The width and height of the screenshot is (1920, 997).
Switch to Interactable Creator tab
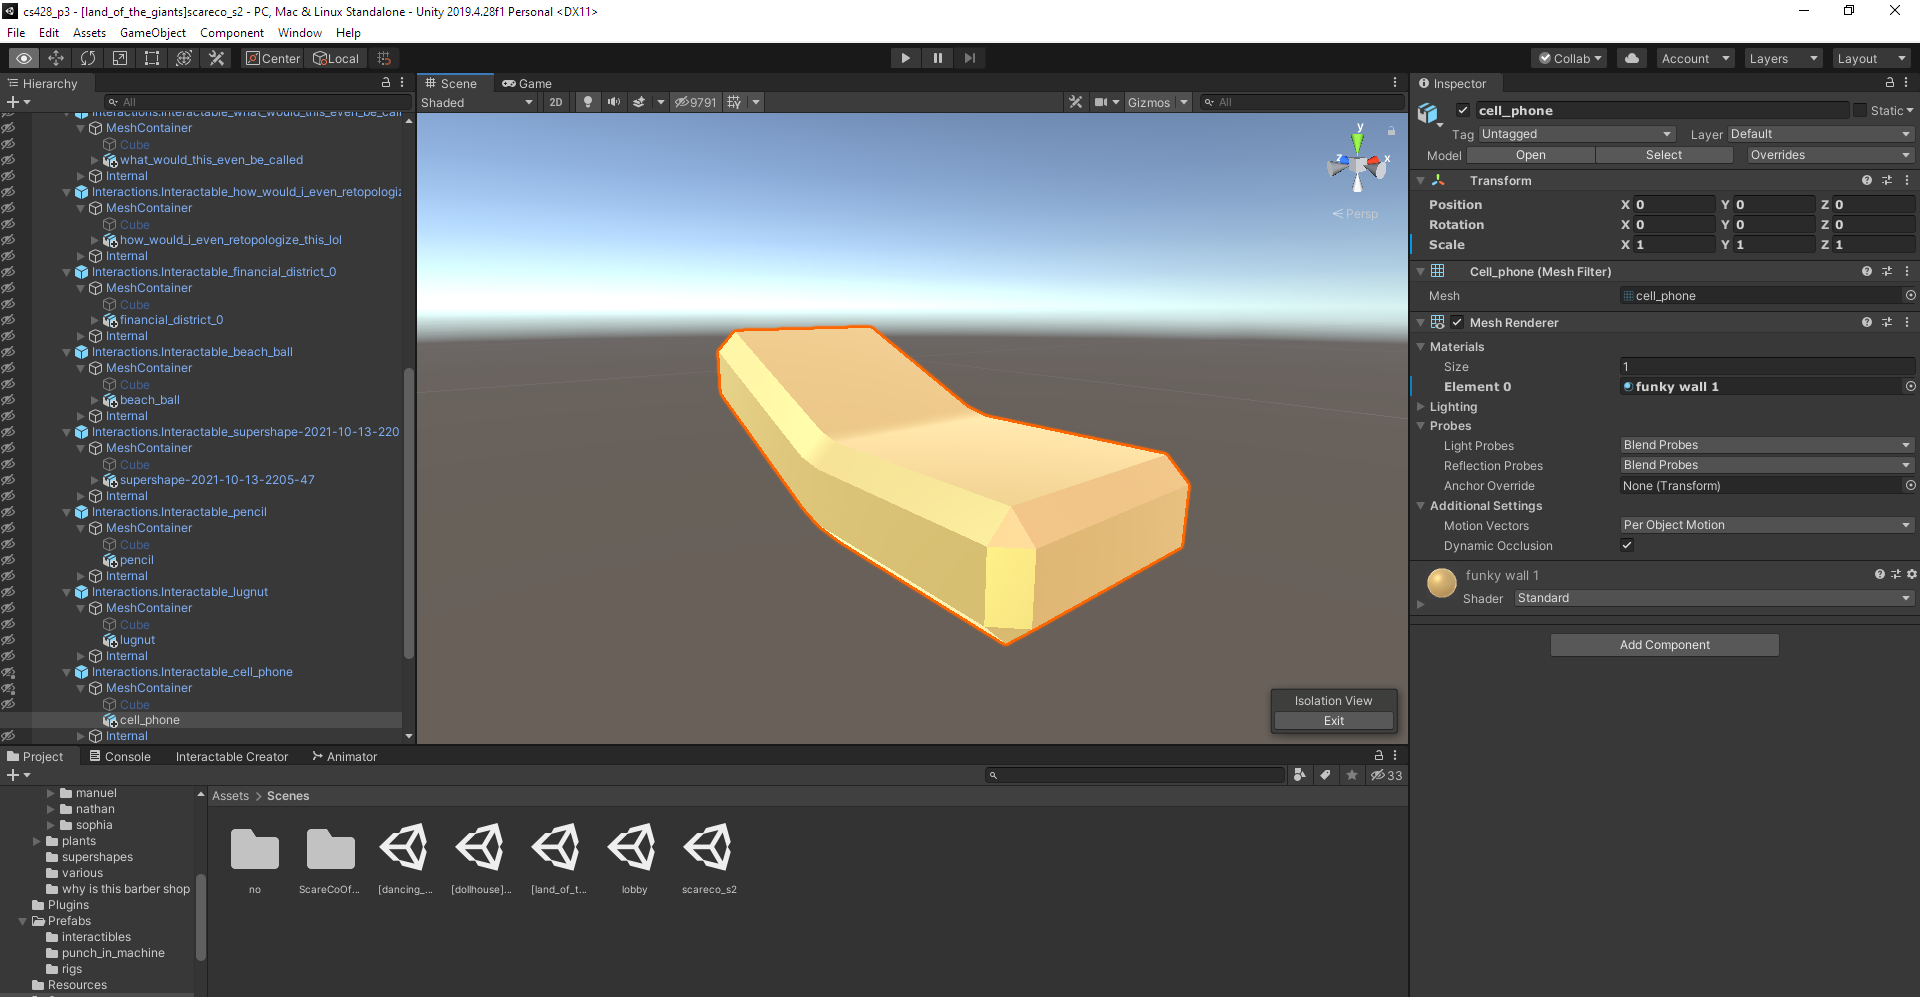[x=232, y=757]
